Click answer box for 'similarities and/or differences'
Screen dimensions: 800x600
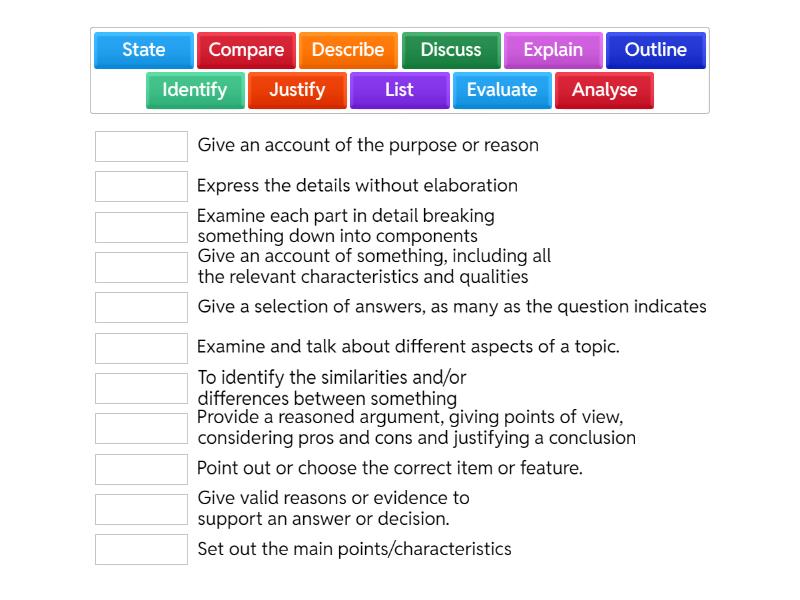(x=141, y=388)
